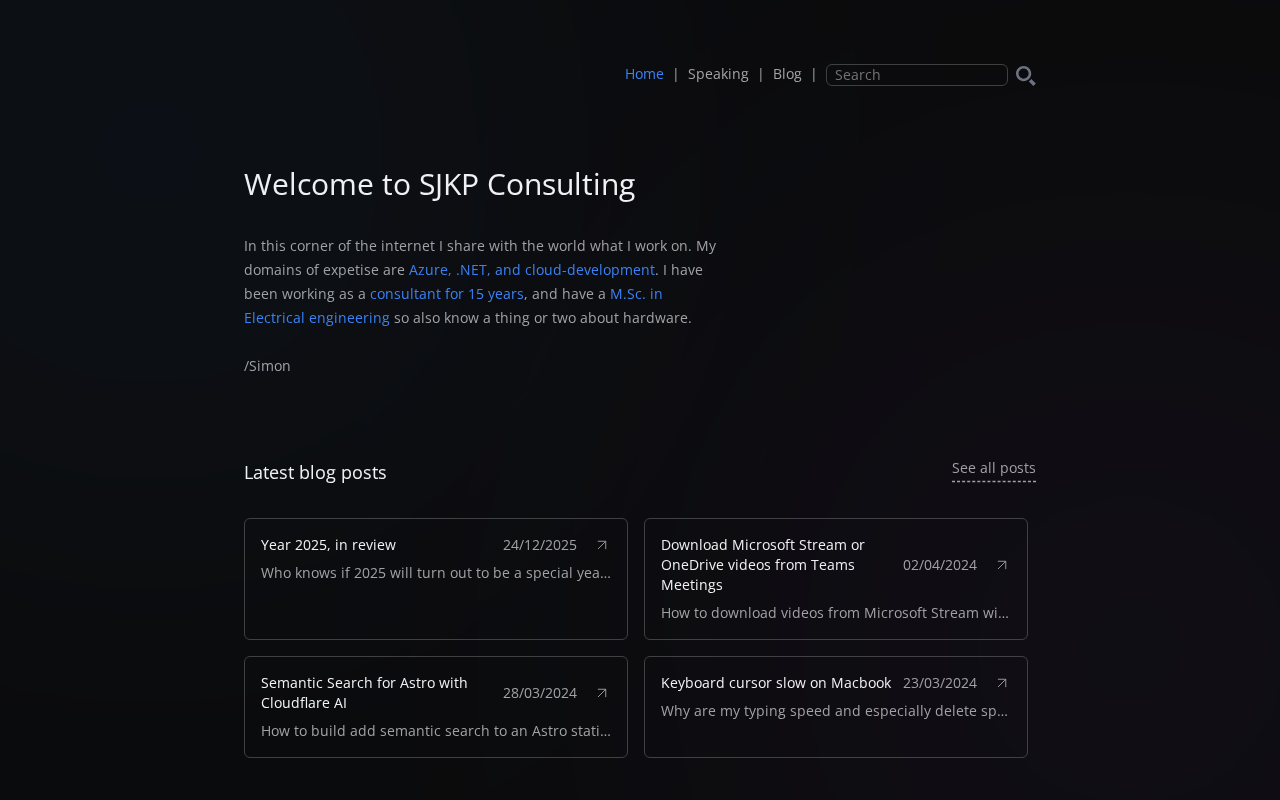
Task: Open the Speaking navigation item
Action: (718, 74)
